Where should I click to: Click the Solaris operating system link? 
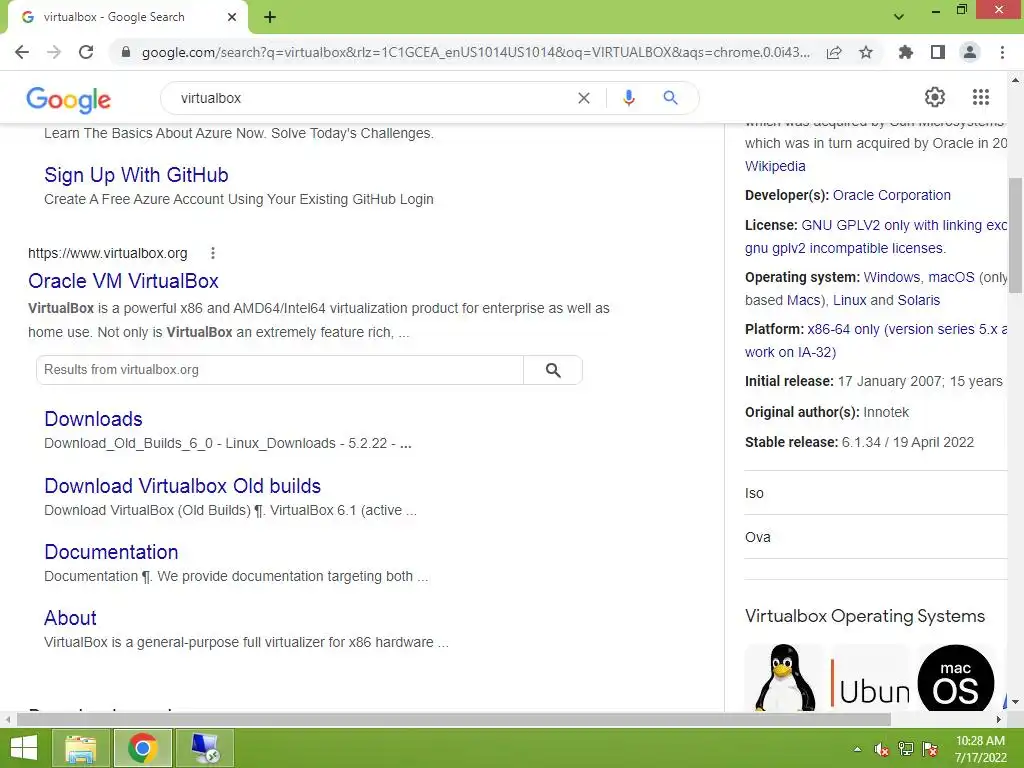919,300
